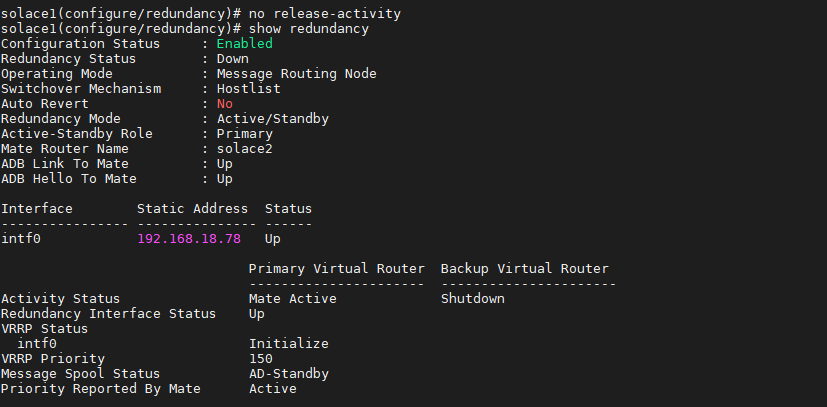Click the 192.168.18.78 static address
This screenshot has height=407, width=827.
pyautogui.click(x=188, y=239)
